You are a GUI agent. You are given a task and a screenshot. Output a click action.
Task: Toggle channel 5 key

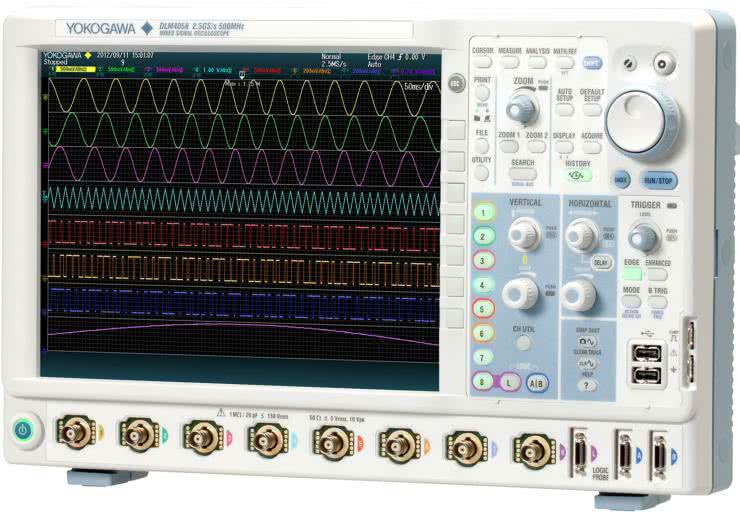click(485, 309)
